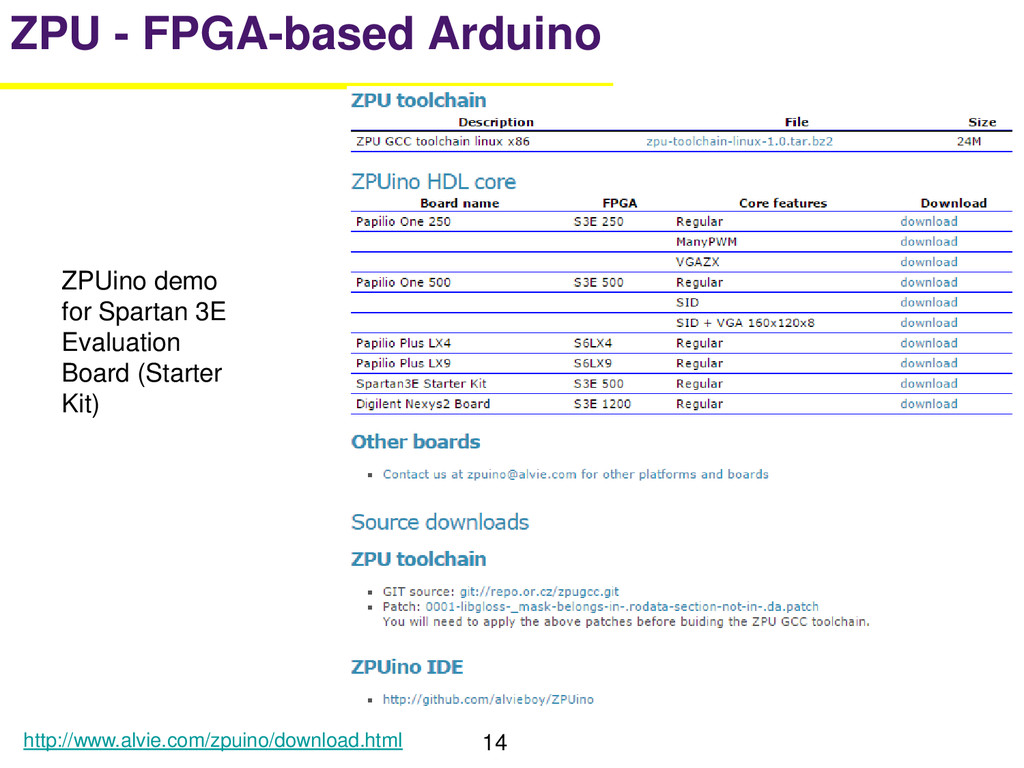Click the slide number 14
The height and width of the screenshot is (768, 1024).
pyautogui.click(x=495, y=742)
